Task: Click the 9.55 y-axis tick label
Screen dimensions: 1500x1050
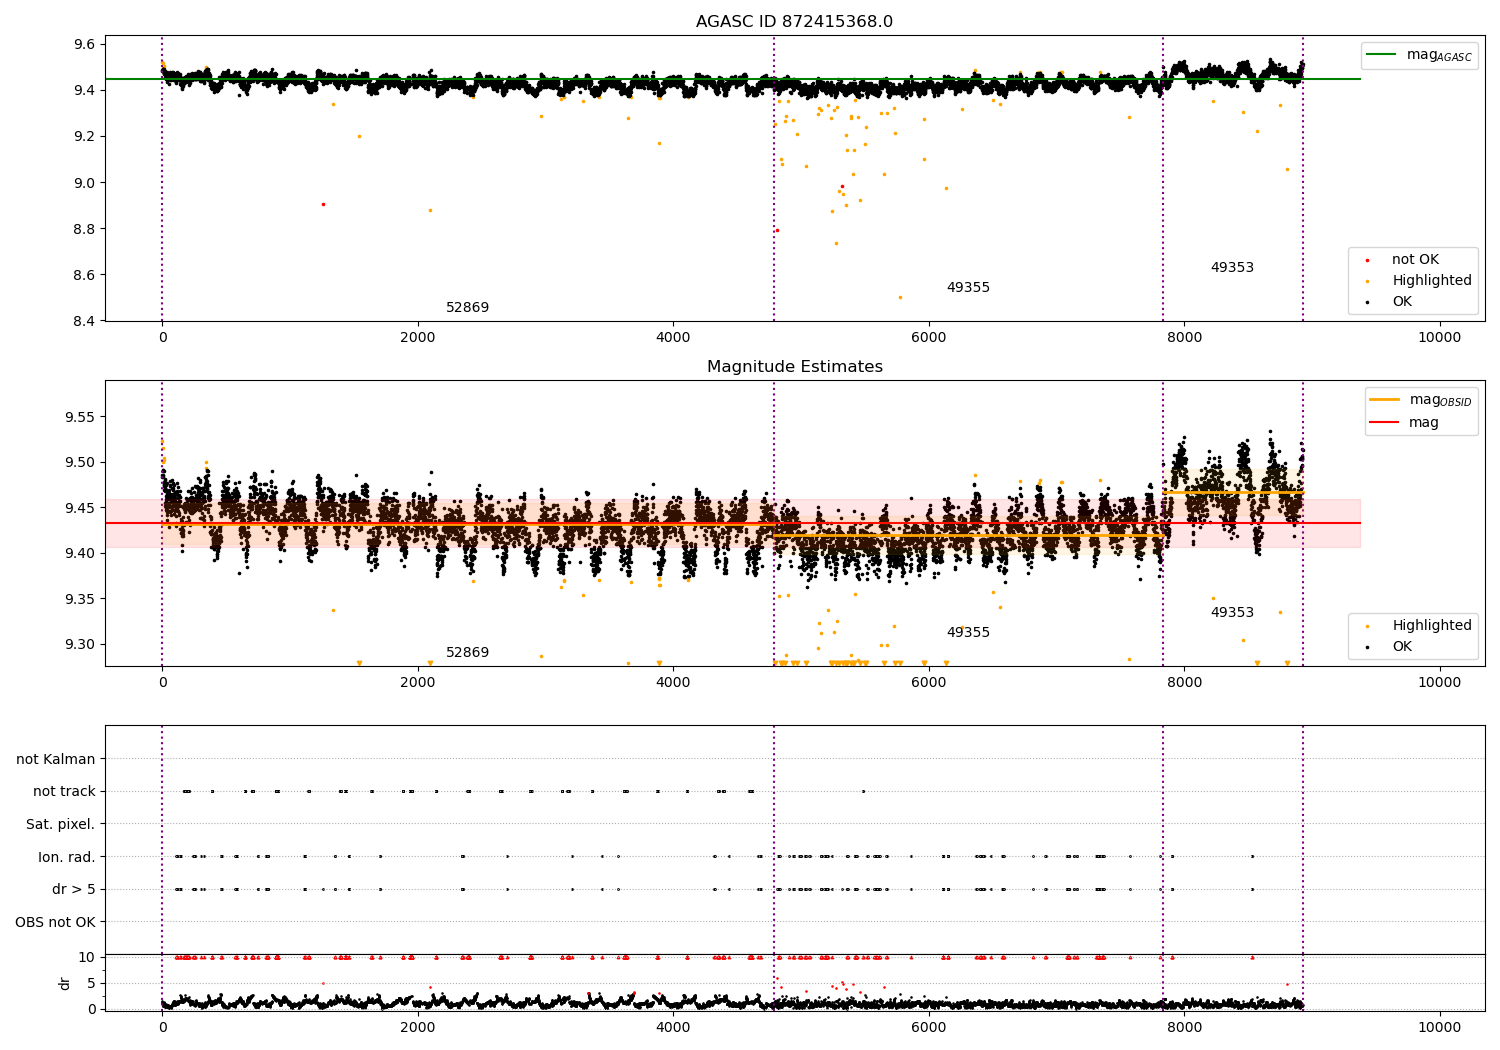Action: click(x=80, y=417)
